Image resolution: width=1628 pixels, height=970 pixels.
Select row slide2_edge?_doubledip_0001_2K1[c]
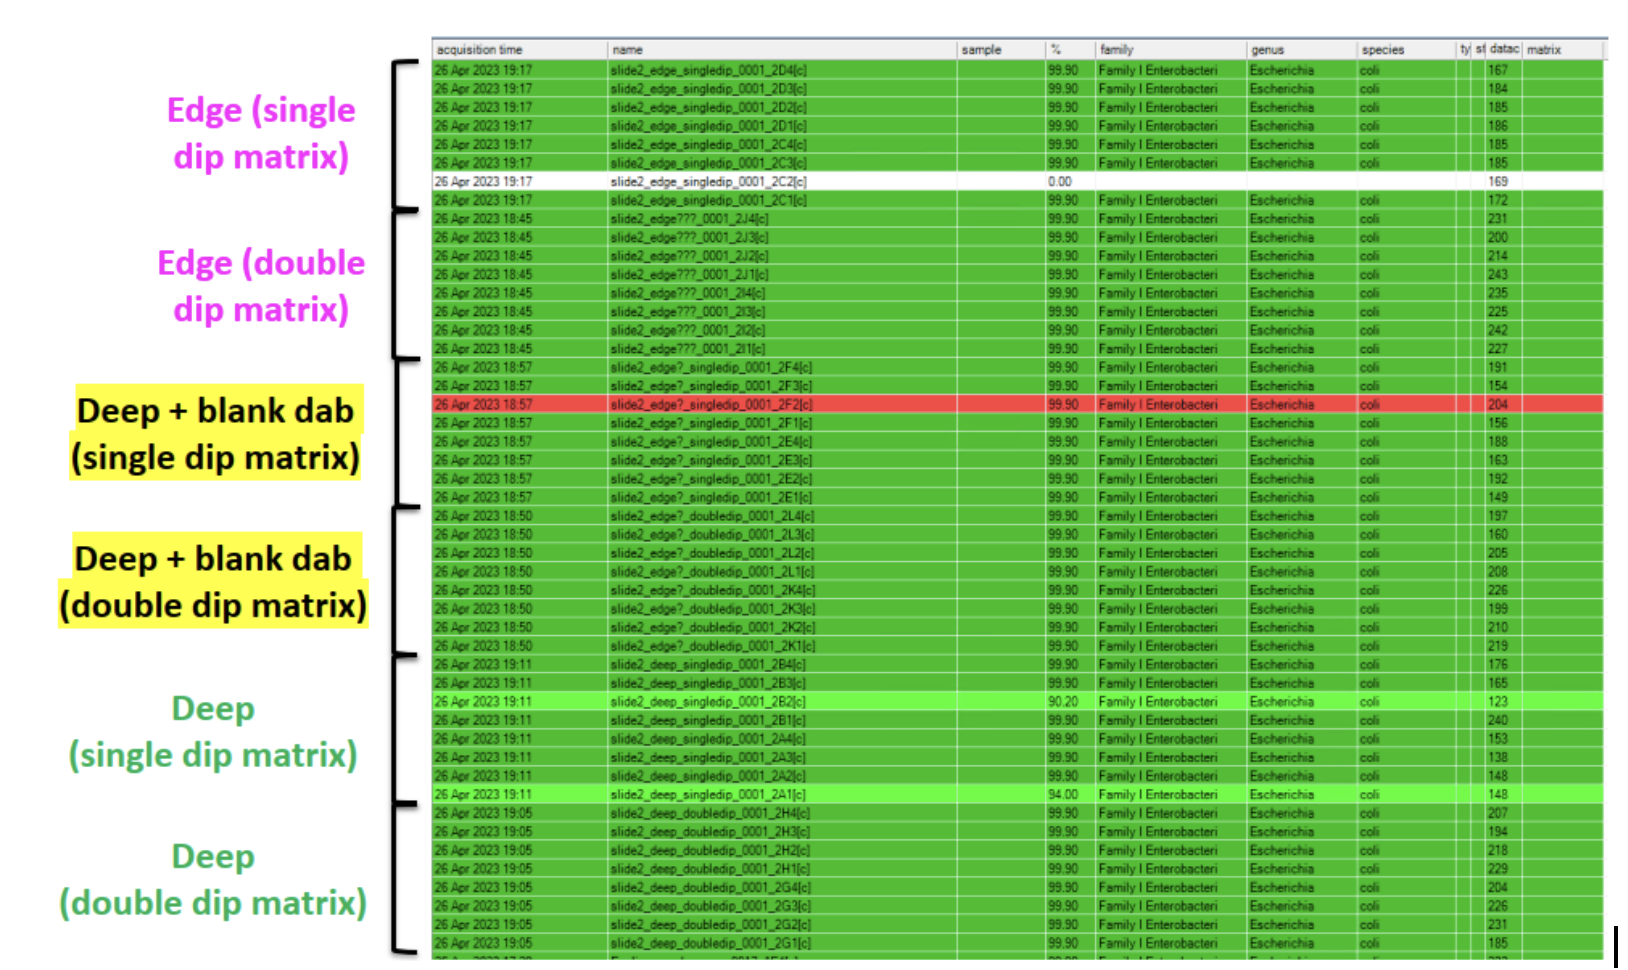1018,646
